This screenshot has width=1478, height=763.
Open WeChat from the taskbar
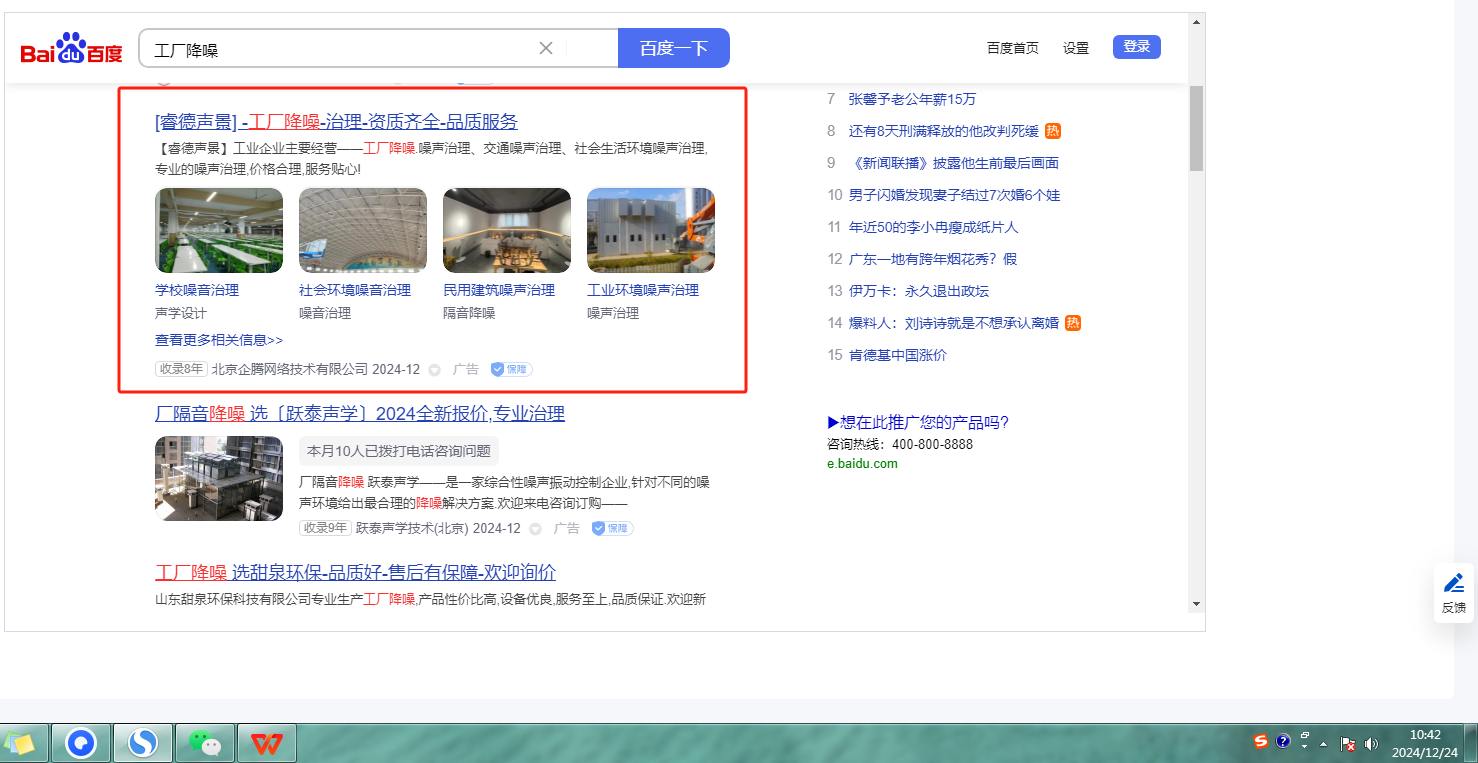(x=205, y=743)
